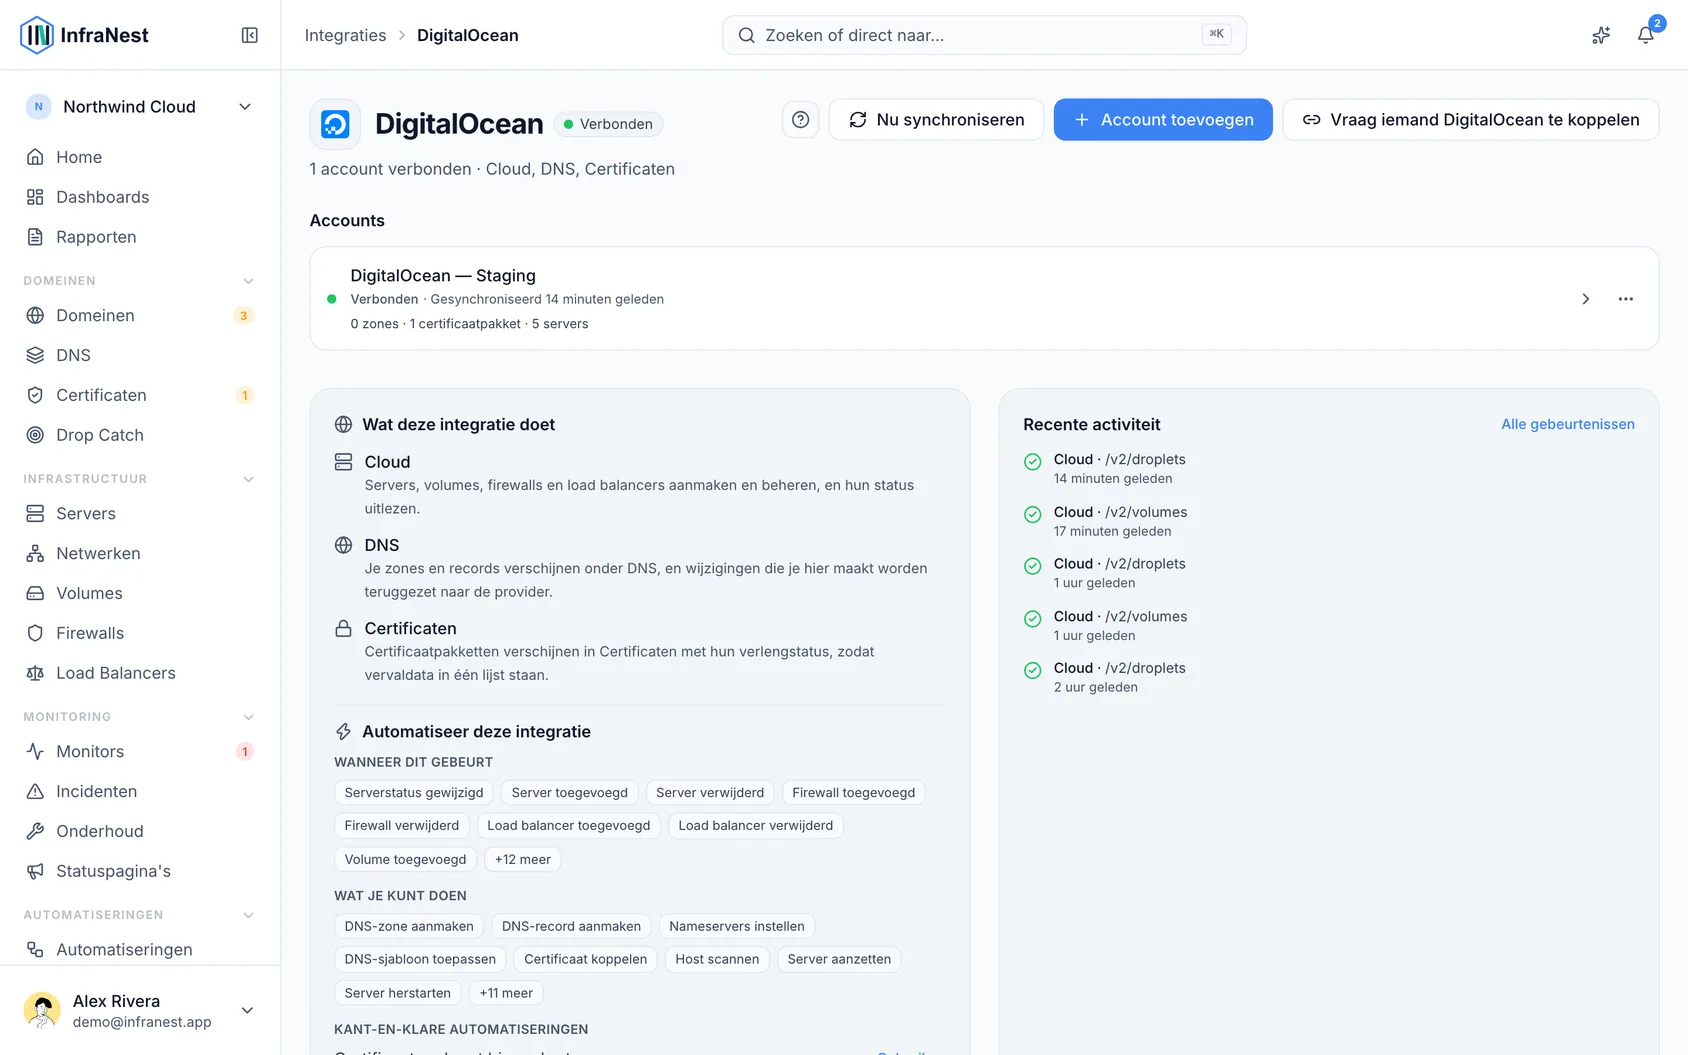Select Load balancer toegevoegd chip

coord(569,826)
